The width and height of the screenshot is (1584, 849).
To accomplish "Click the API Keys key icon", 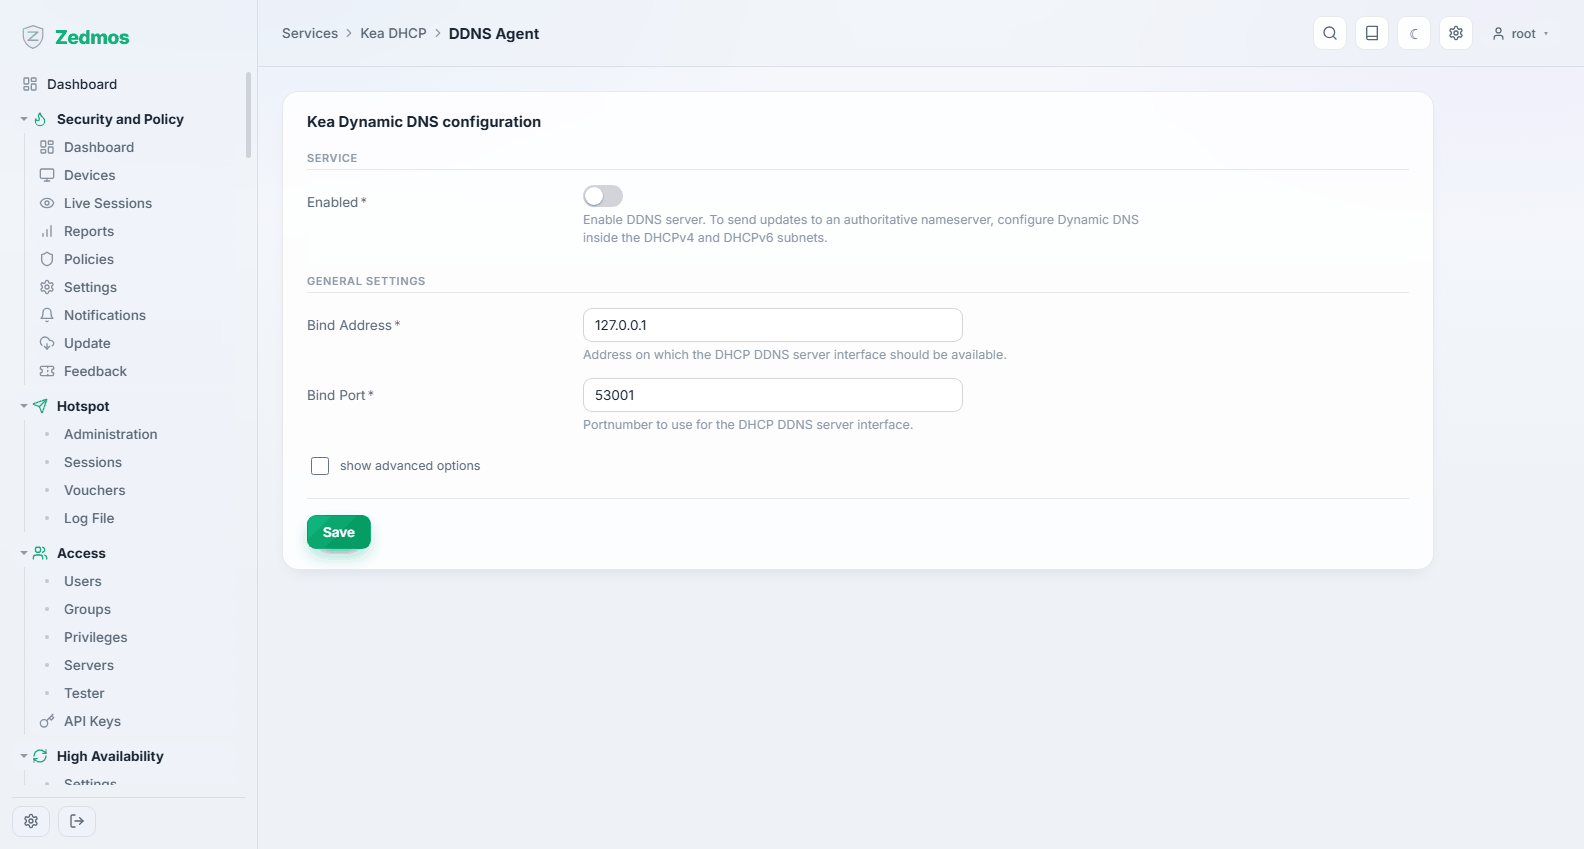I will (47, 721).
